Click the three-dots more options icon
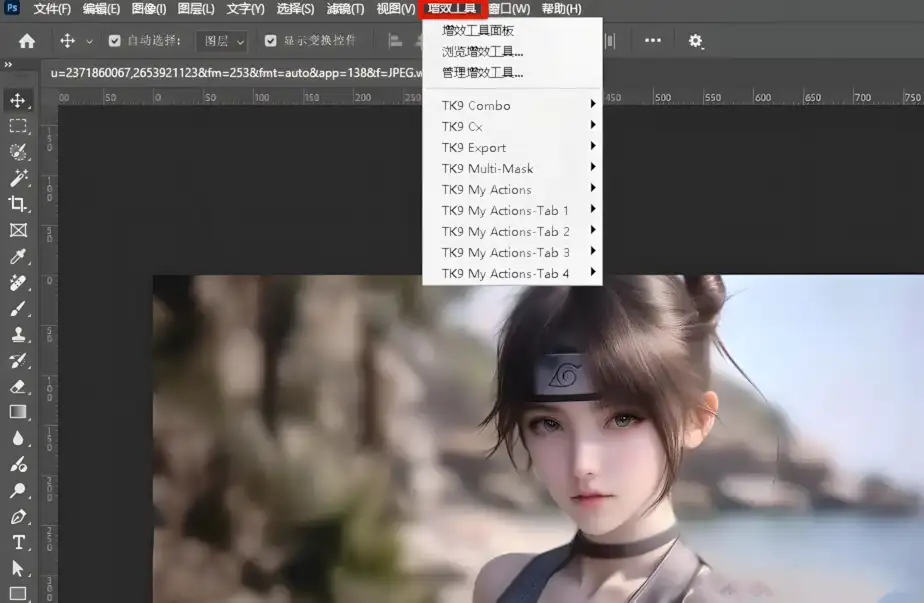The width and height of the screenshot is (924, 603). point(652,40)
